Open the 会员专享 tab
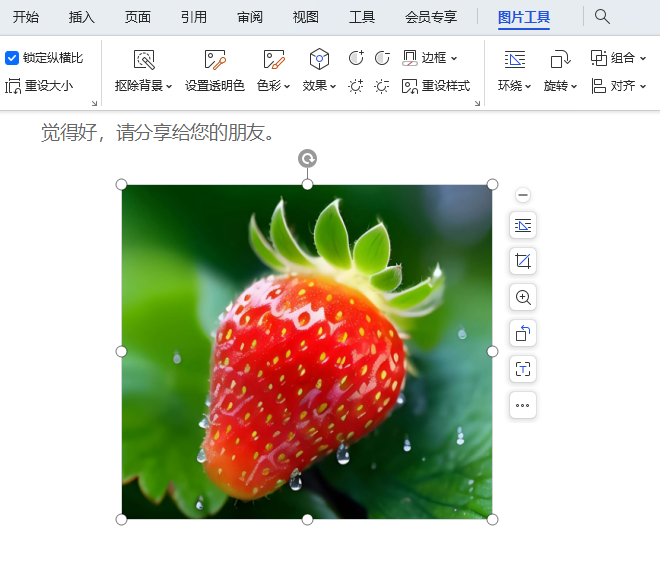The height and width of the screenshot is (569, 660). point(431,17)
